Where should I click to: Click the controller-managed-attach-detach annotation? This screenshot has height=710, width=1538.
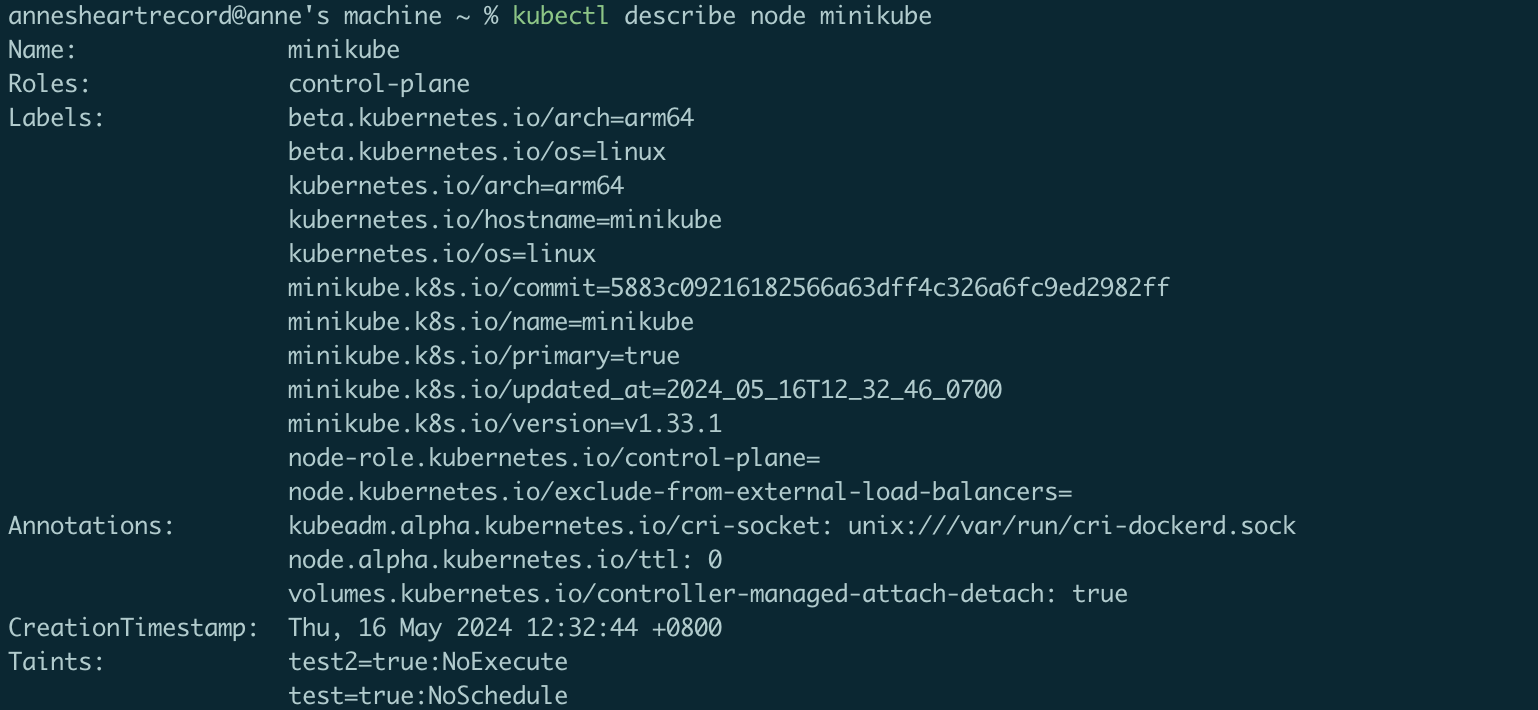tap(707, 594)
